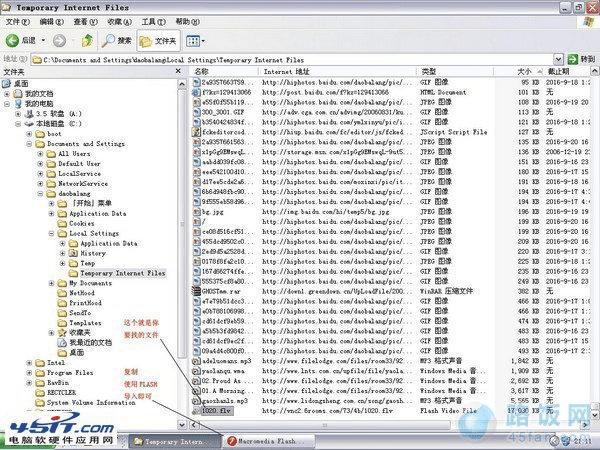Collapse the Local Disk (C:) node
The height and width of the screenshot is (450, 600).
(18, 124)
